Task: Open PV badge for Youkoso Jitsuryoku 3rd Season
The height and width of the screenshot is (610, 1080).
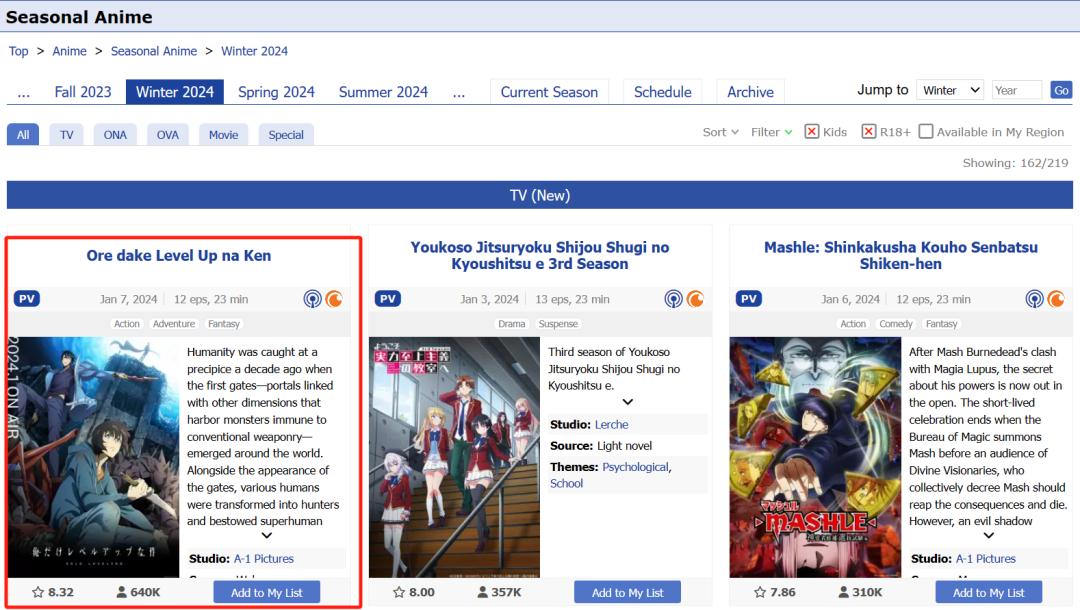Action: 388,299
